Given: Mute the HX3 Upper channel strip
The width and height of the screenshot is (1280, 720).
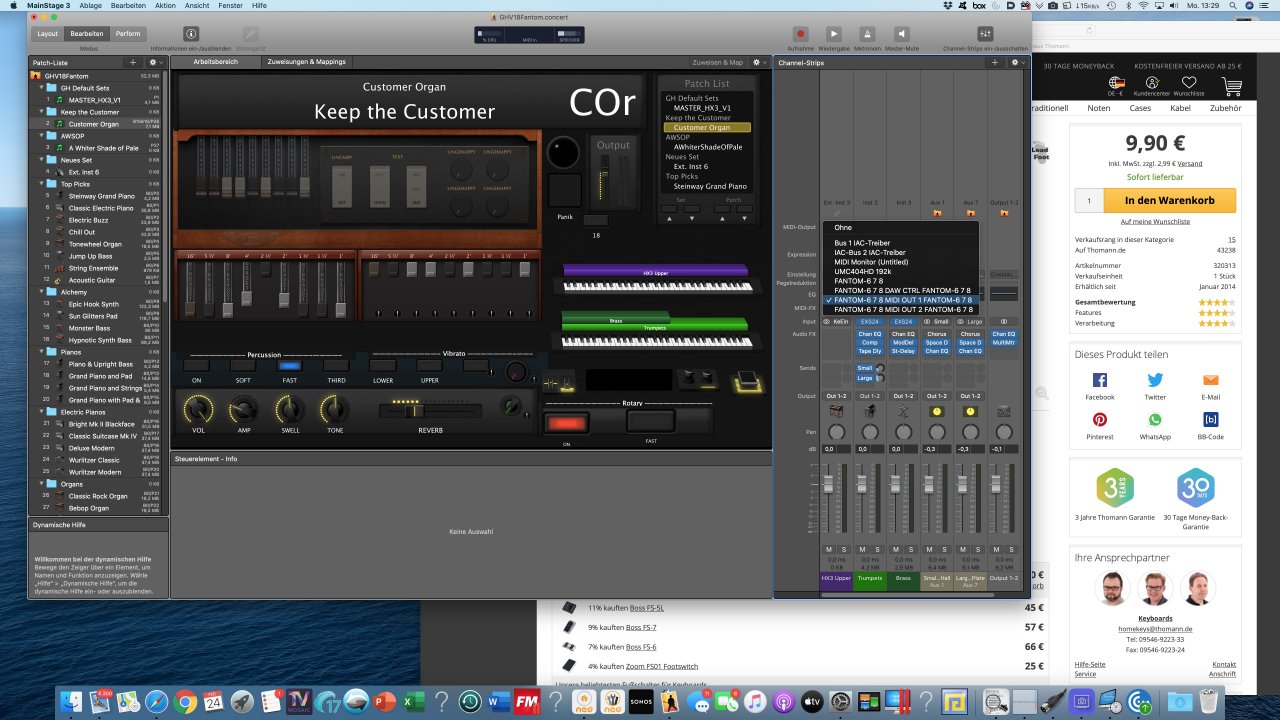Looking at the screenshot, I should [x=829, y=549].
